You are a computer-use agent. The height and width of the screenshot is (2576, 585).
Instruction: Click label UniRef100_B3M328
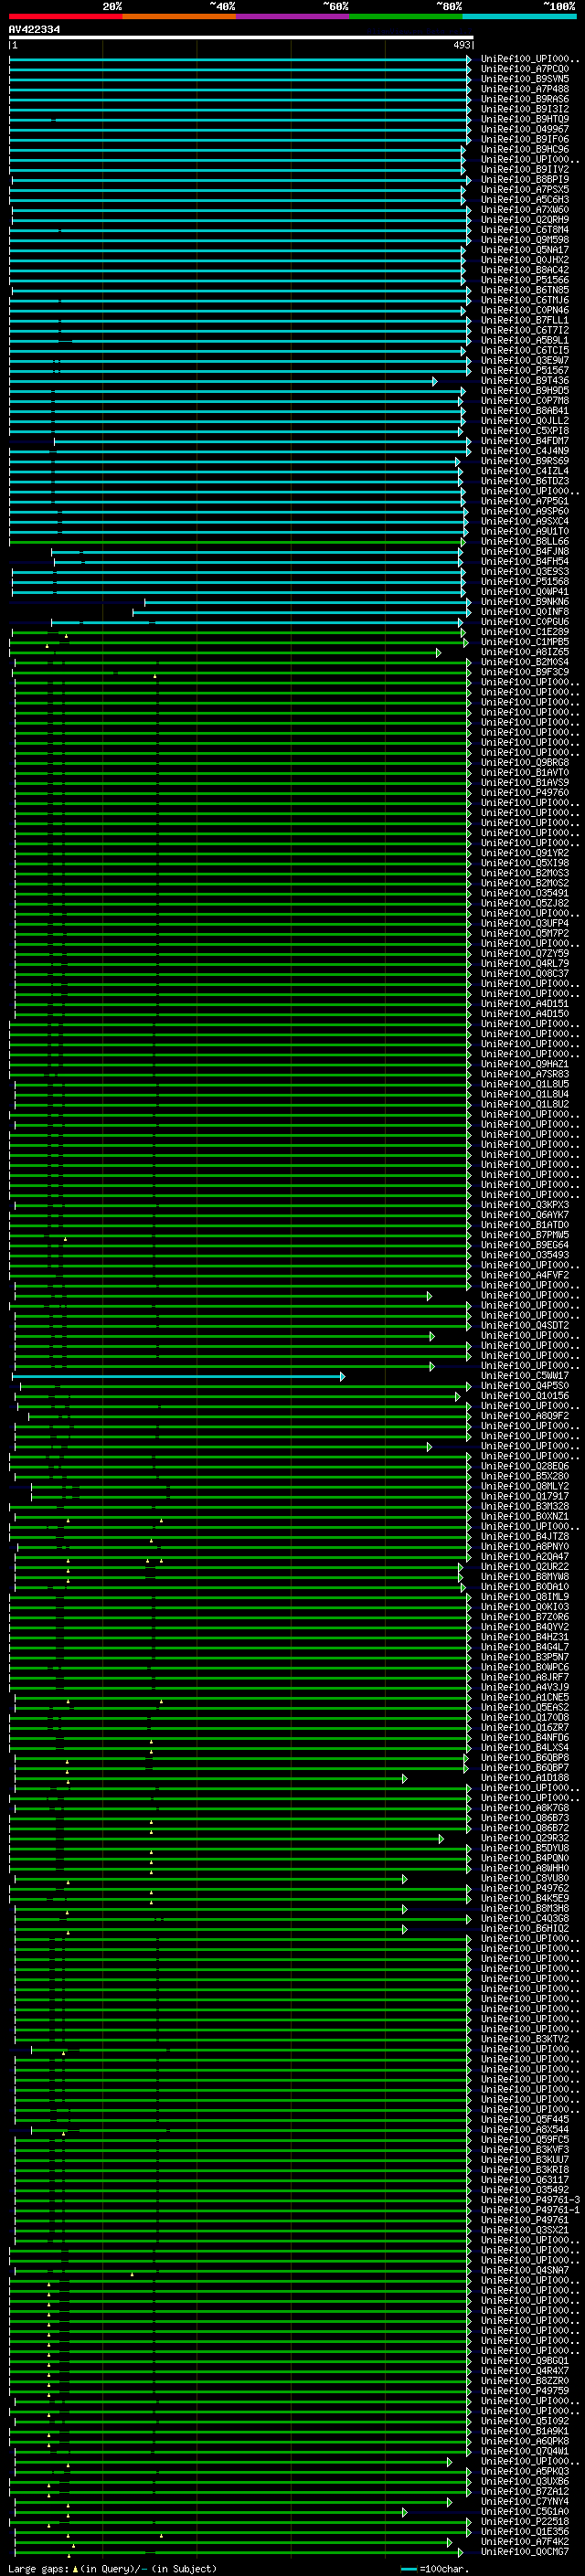pos(525,1505)
